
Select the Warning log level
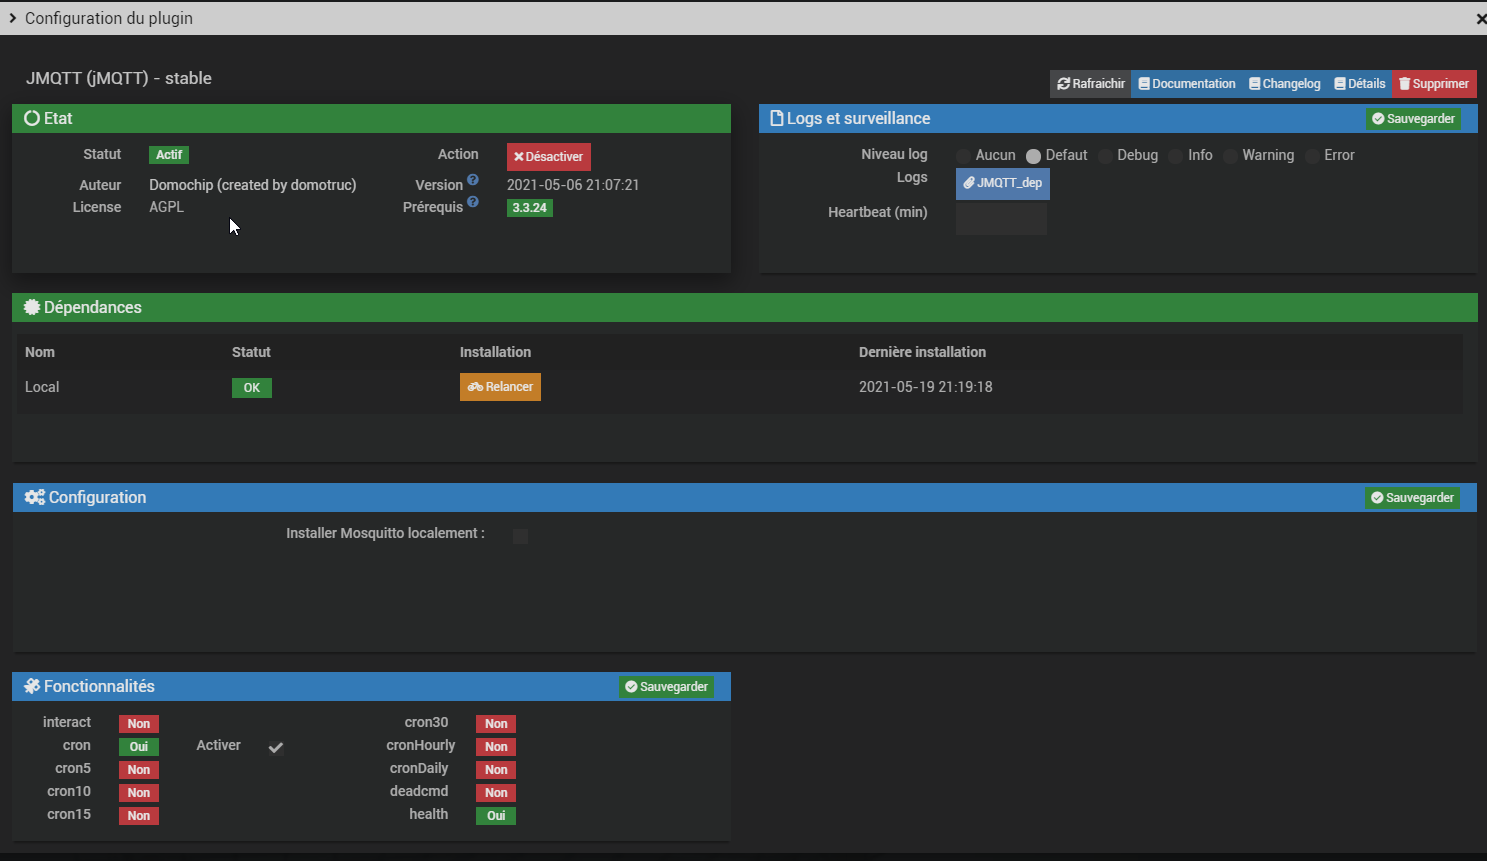1231,156
